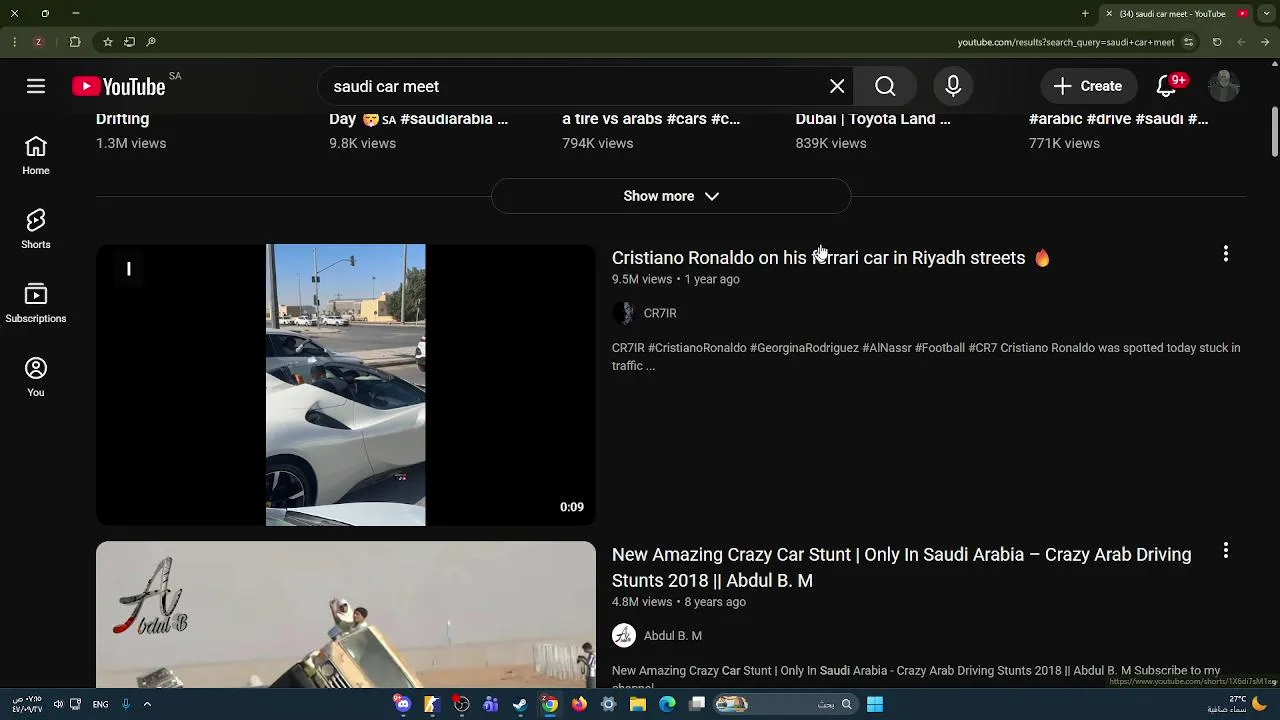Open Abdul B. M channel avatar
Viewport: 1280px width, 720px height.
(624, 635)
